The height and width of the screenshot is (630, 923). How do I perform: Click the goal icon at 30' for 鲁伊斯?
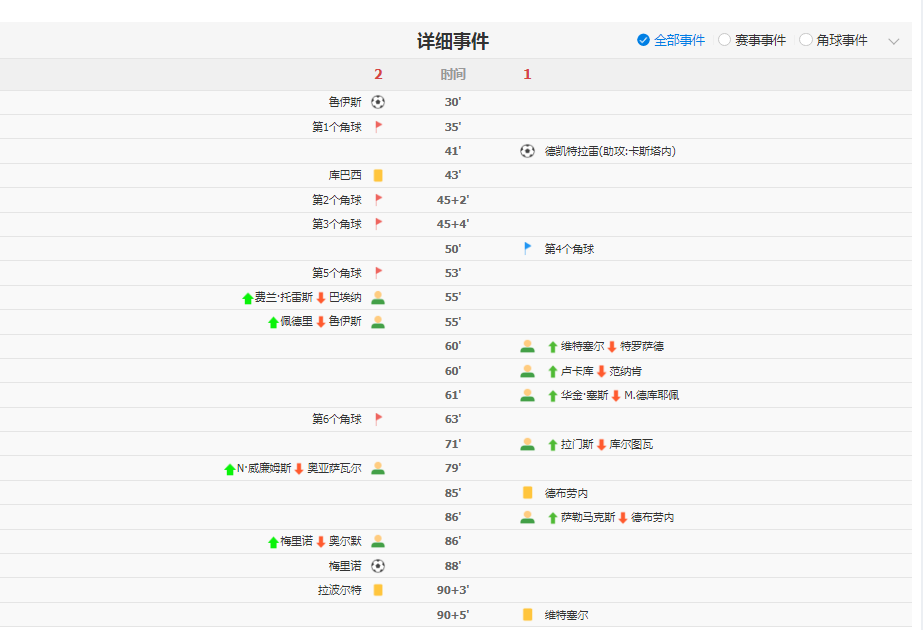pos(378,102)
